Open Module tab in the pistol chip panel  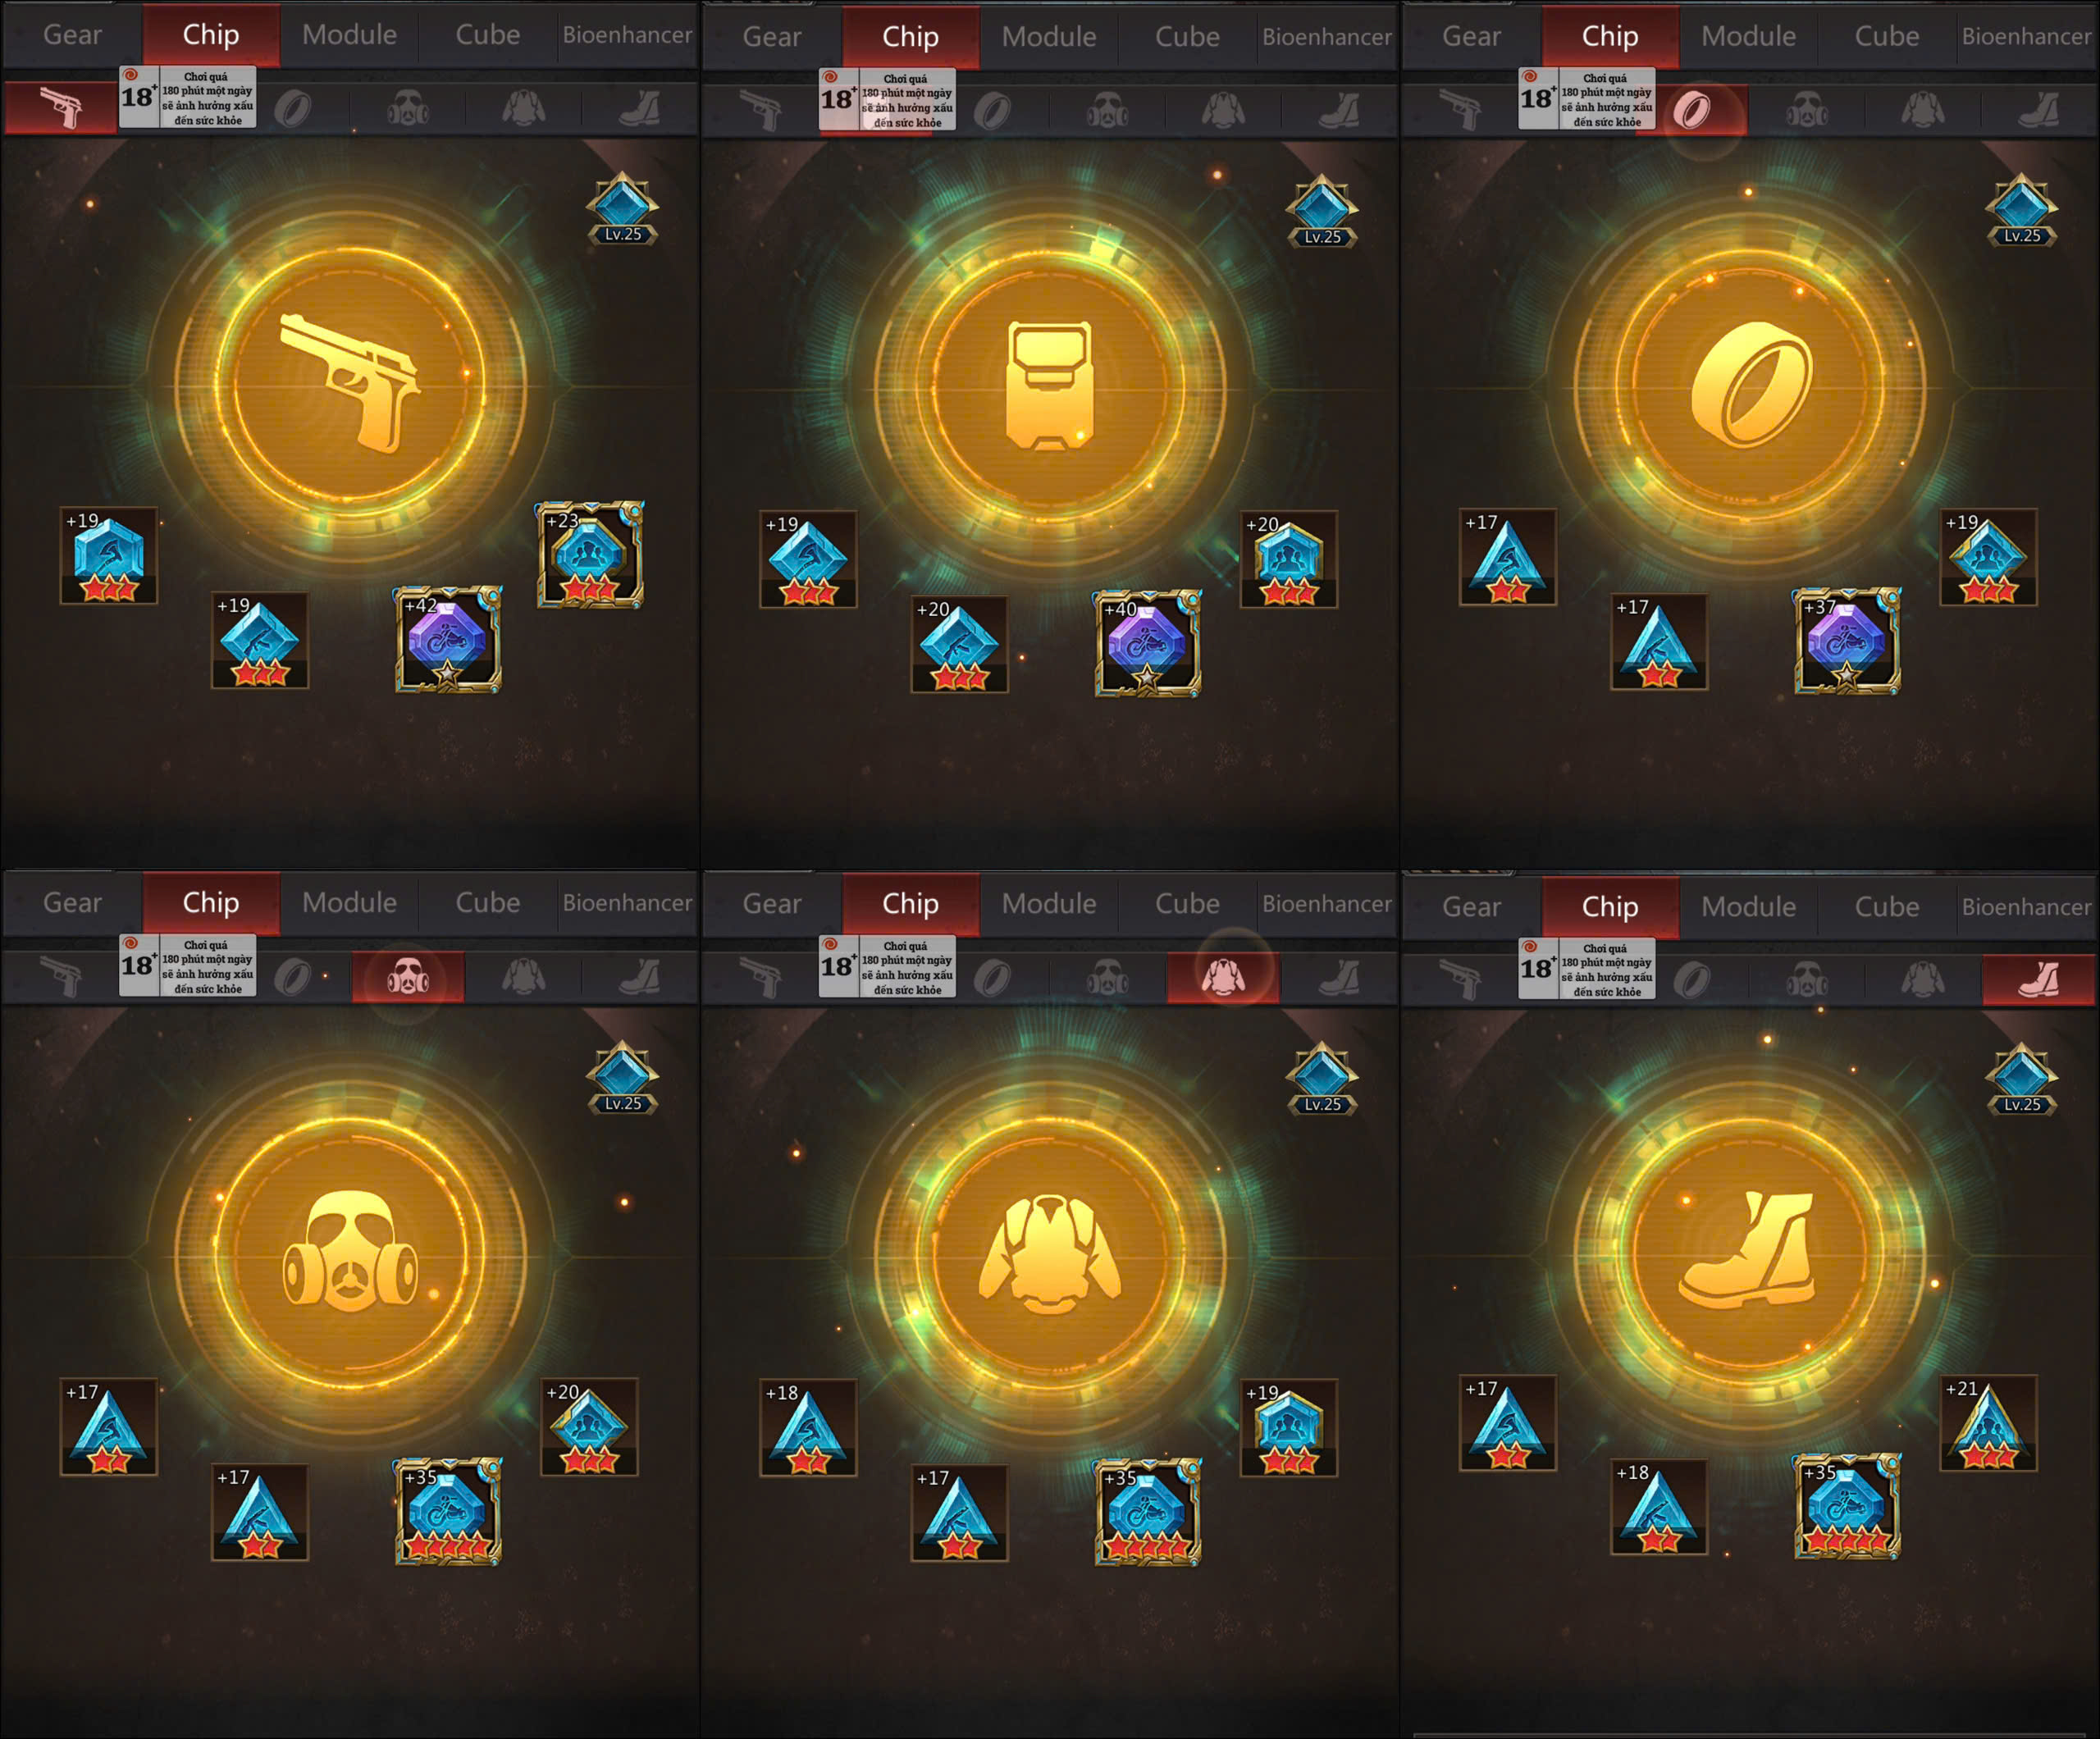(349, 35)
